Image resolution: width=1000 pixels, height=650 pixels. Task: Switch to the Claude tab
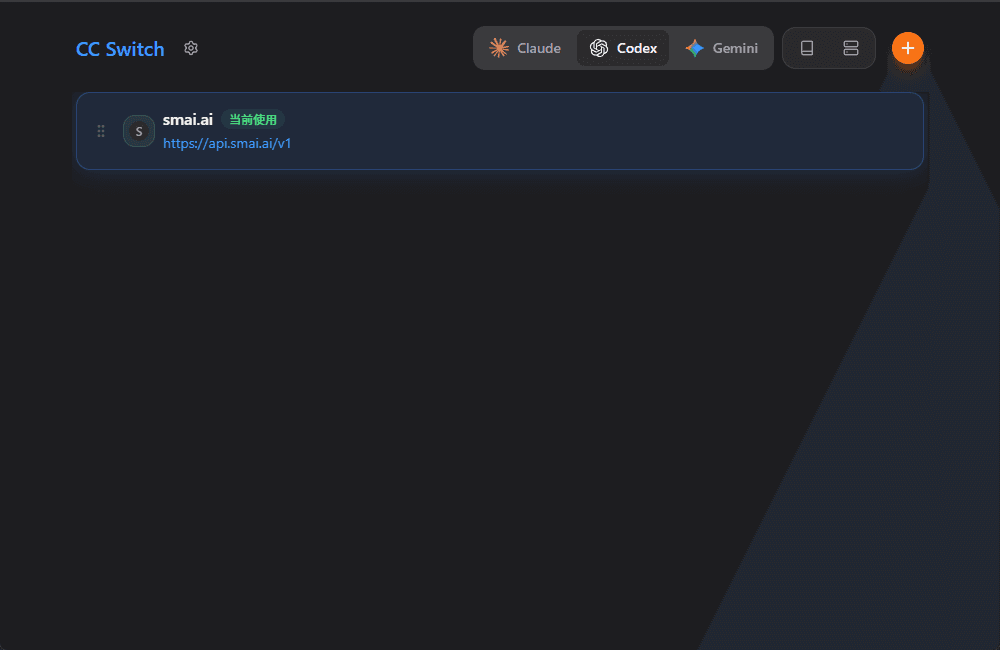pyautogui.click(x=538, y=48)
